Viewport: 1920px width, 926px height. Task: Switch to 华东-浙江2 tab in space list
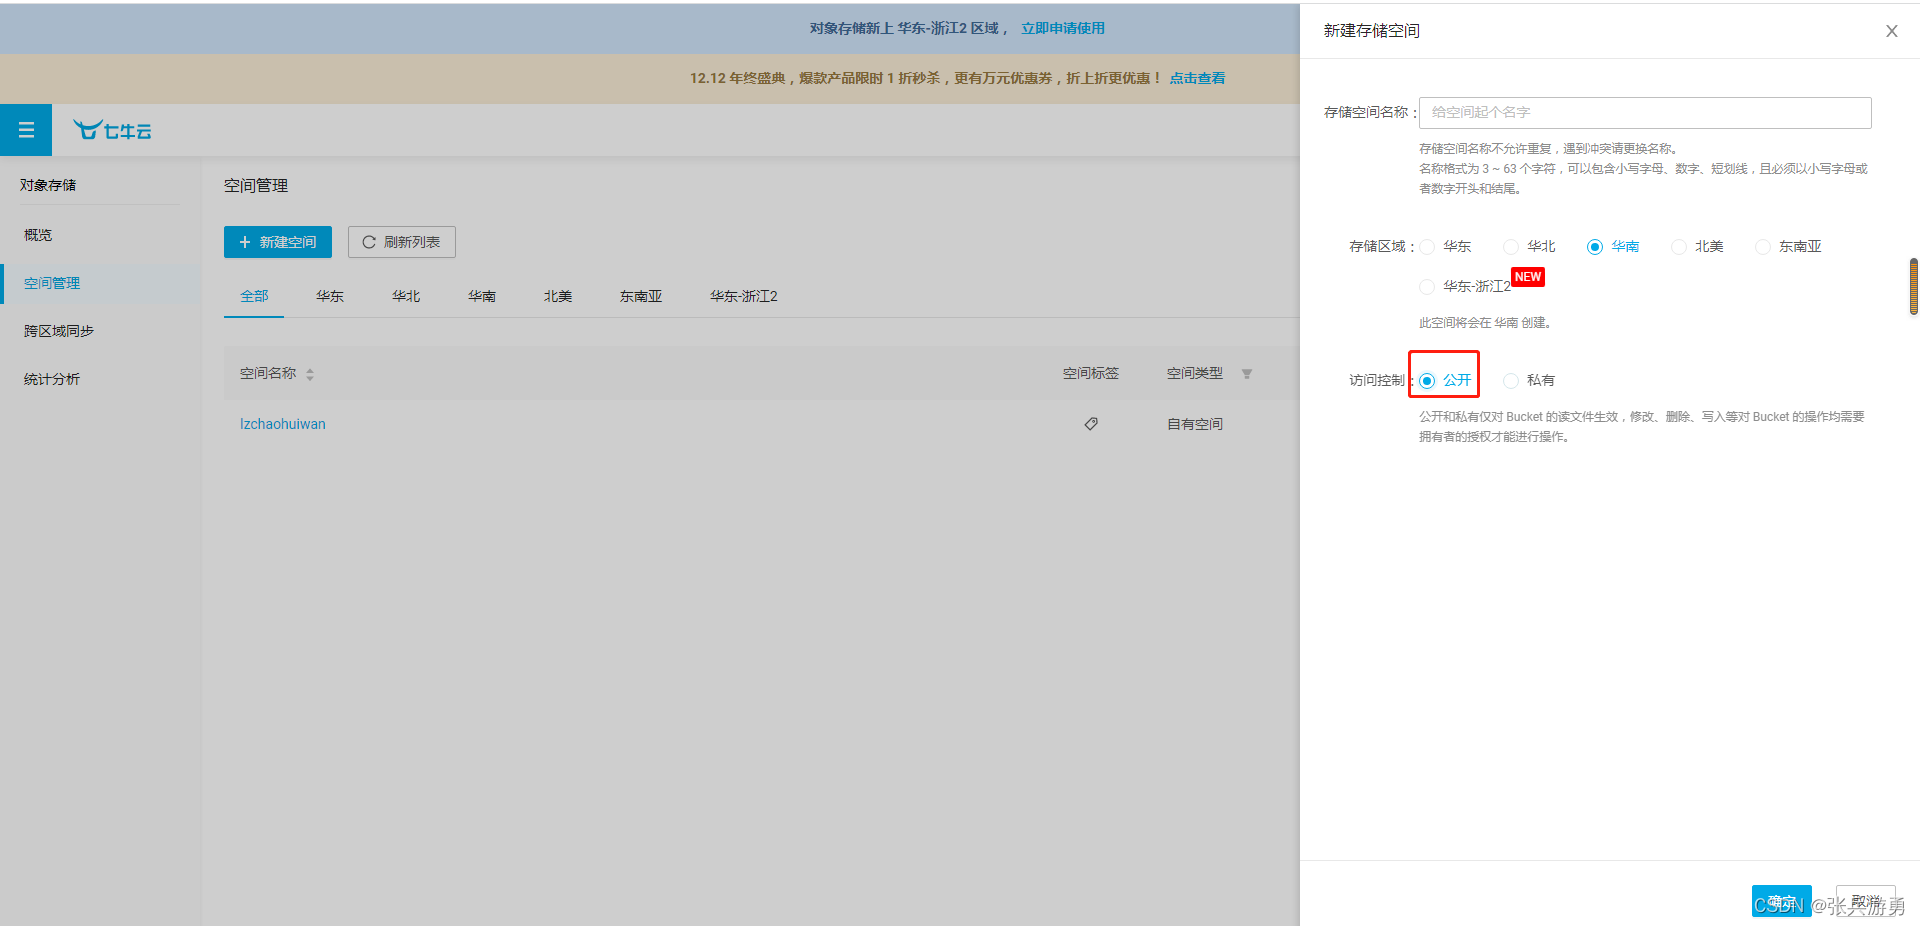(743, 296)
